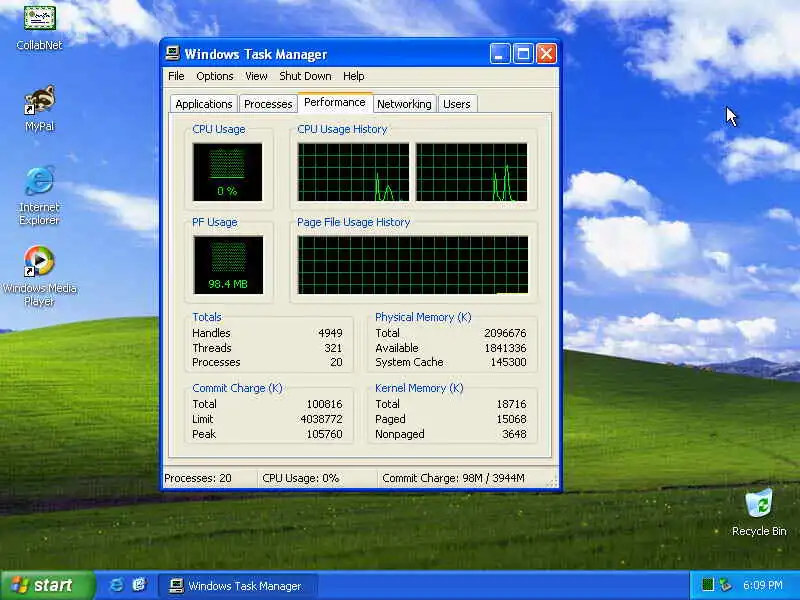The width and height of the screenshot is (800, 600).
Task: Select the MyPal desktop shortcut
Action: [x=39, y=109]
